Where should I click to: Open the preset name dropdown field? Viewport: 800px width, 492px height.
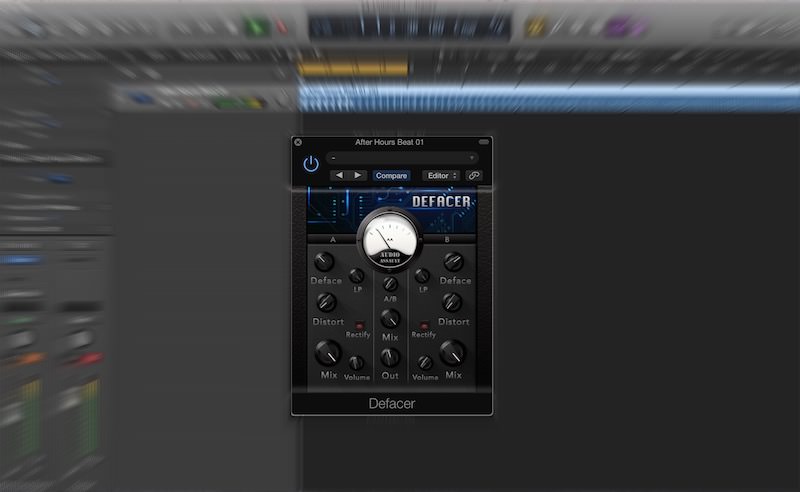tap(402, 158)
